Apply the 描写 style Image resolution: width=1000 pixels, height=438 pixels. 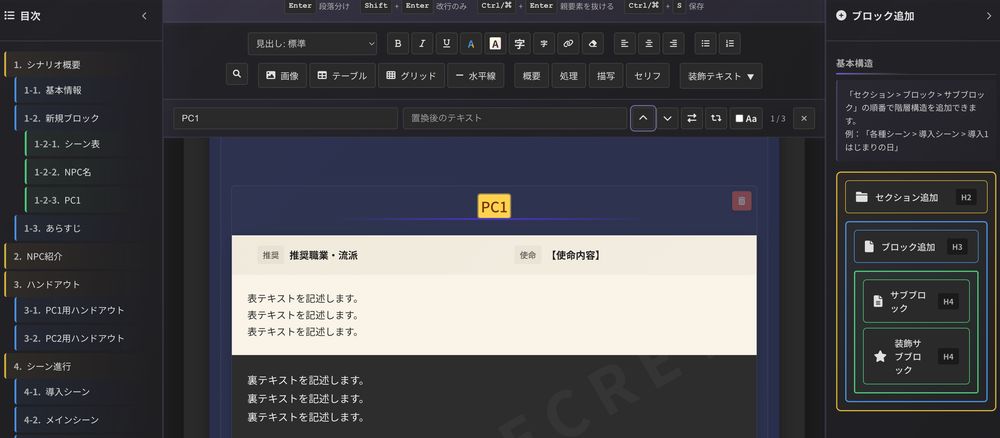point(606,75)
